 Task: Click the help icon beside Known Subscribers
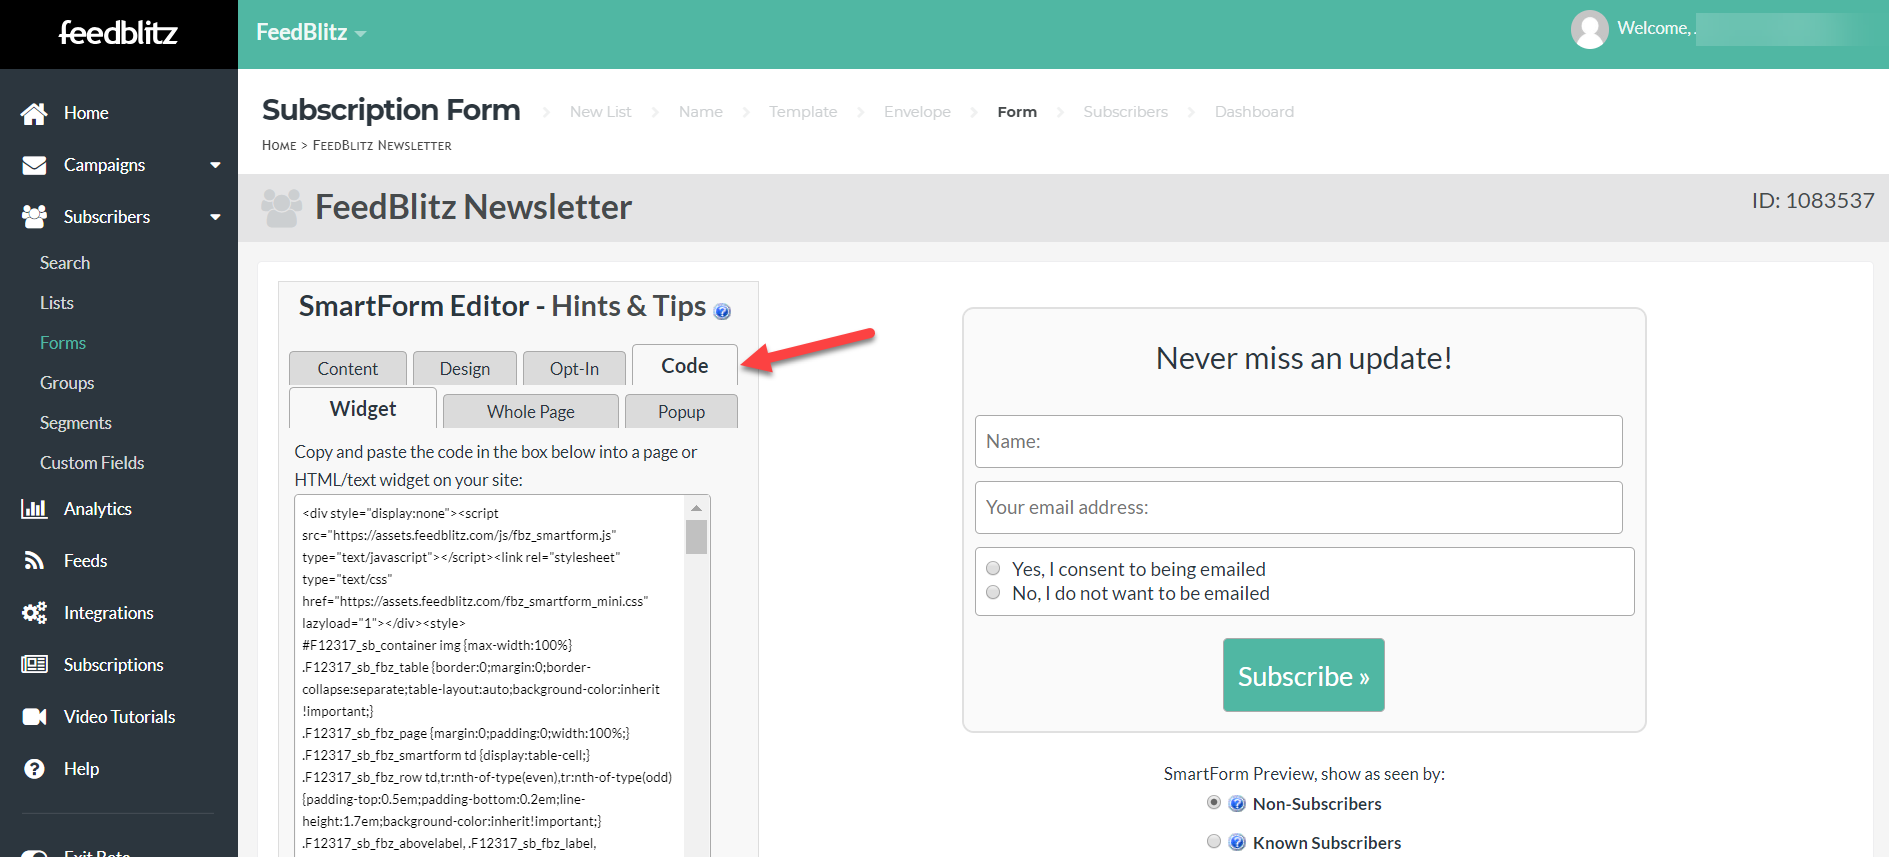(1237, 842)
